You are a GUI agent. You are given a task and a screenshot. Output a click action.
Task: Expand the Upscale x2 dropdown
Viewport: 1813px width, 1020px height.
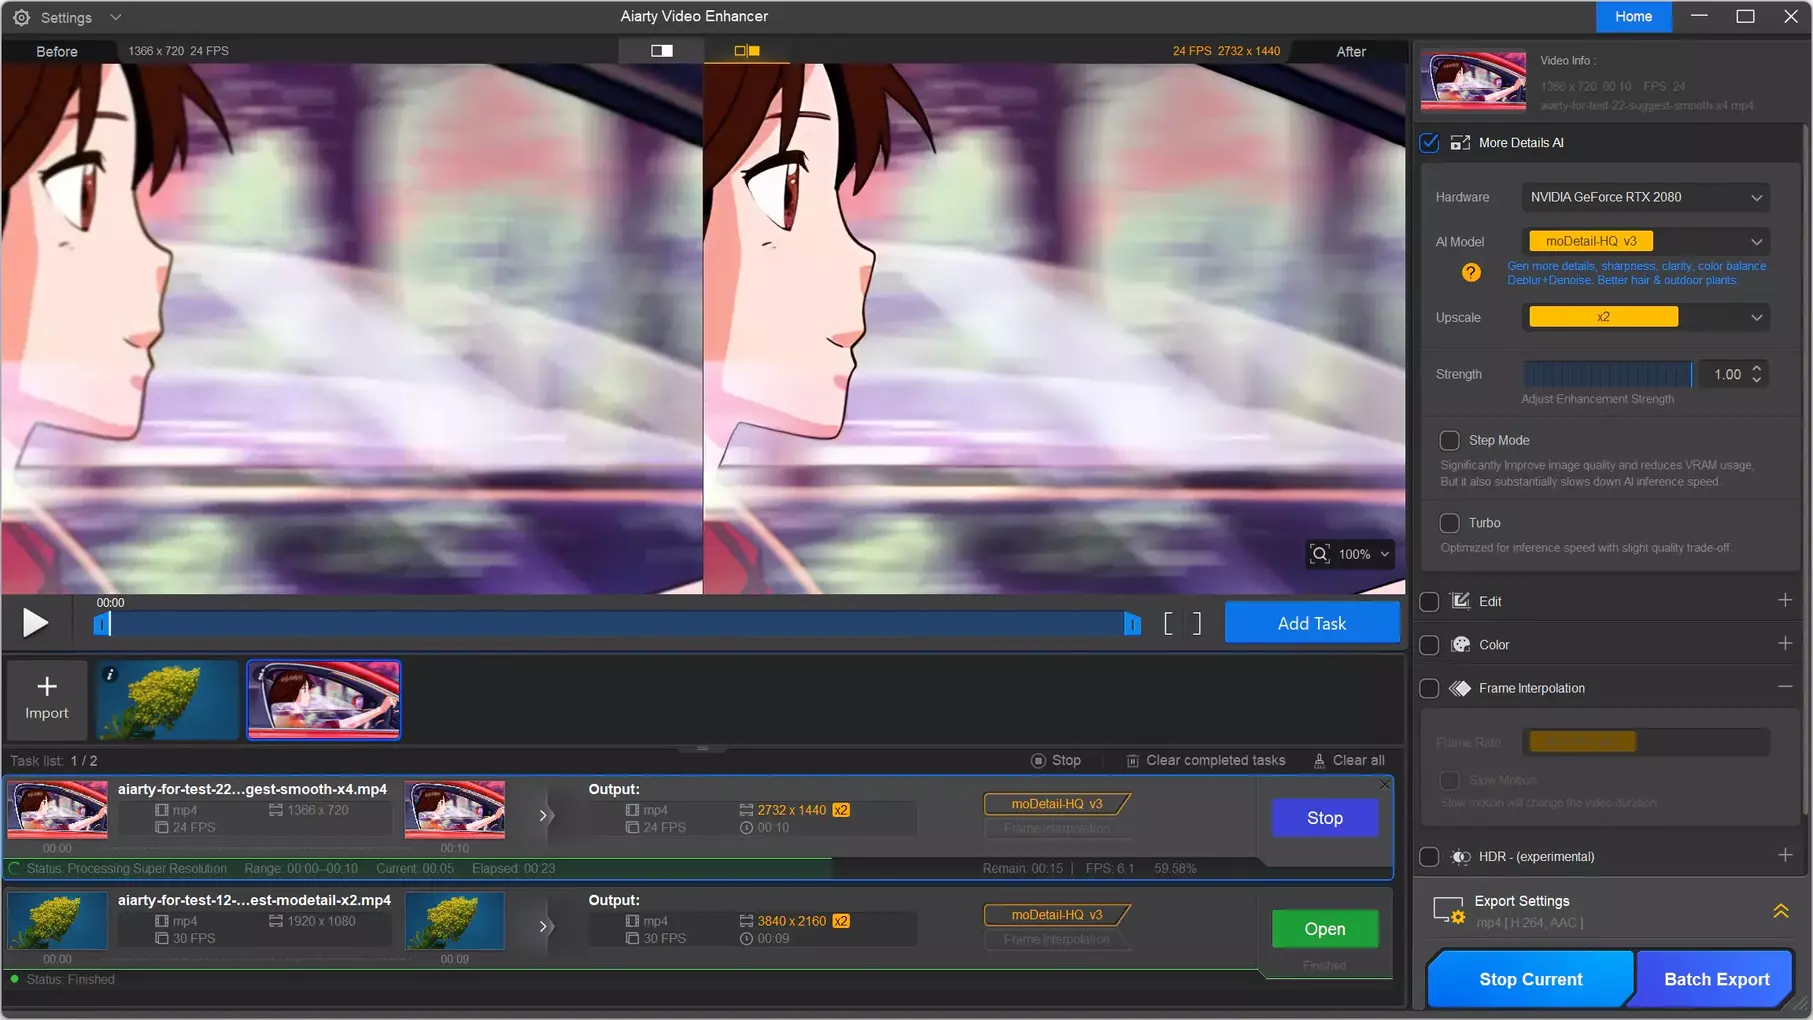coord(1645,317)
